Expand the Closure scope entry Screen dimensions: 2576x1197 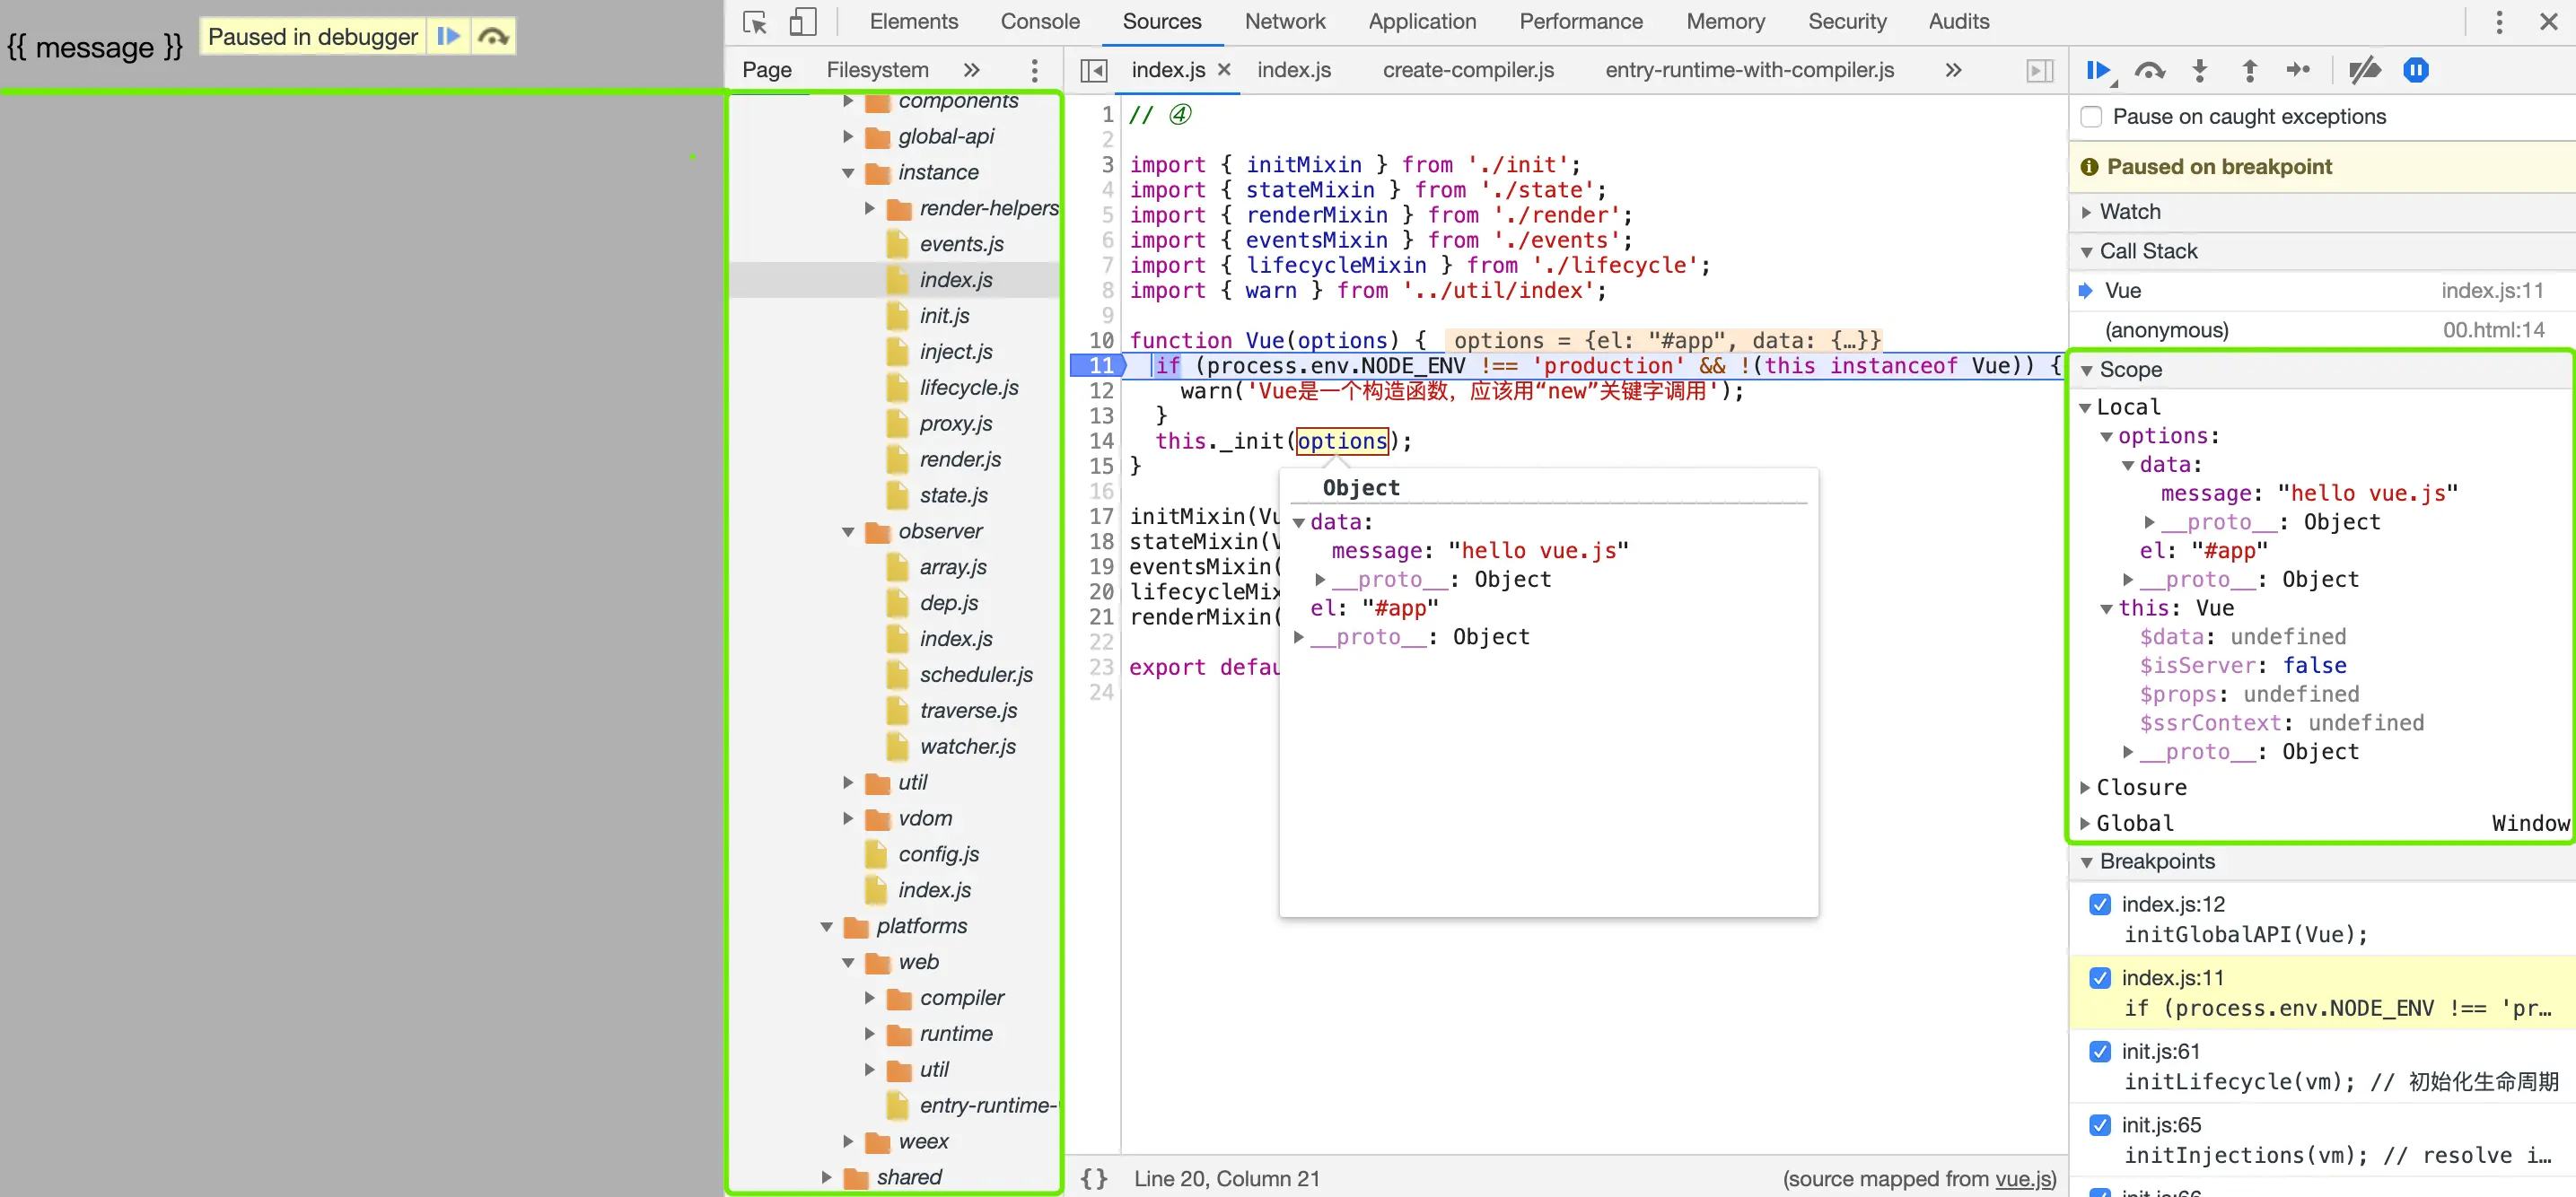click(2141, 787)
